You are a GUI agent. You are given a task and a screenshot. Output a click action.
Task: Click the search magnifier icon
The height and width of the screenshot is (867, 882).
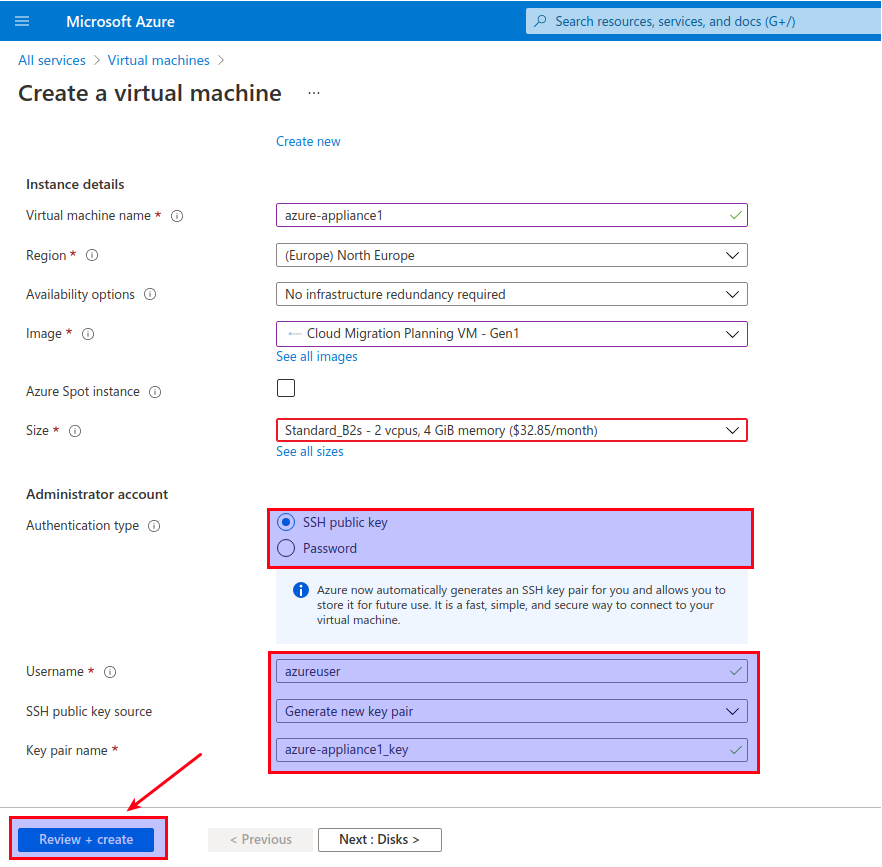540,21
